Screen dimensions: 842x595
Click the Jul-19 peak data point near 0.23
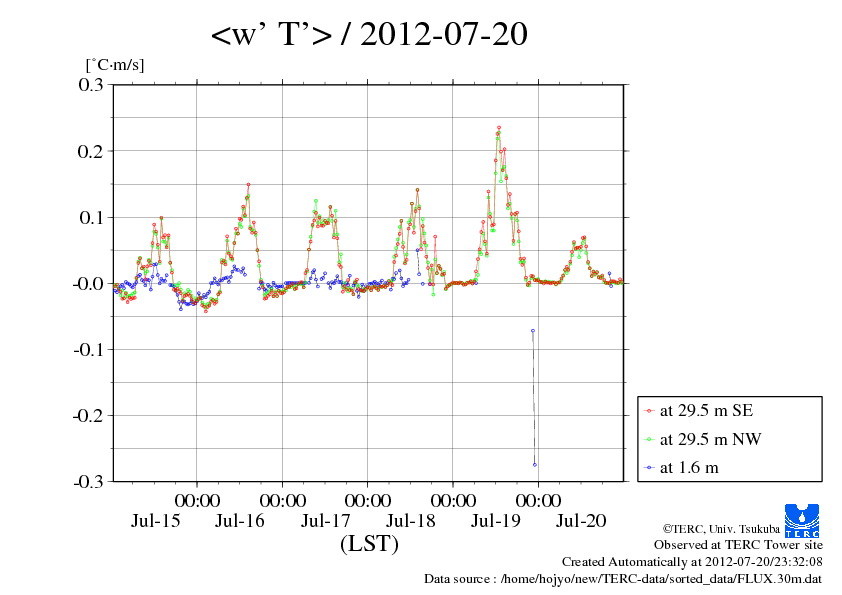(x=499, y=128)
